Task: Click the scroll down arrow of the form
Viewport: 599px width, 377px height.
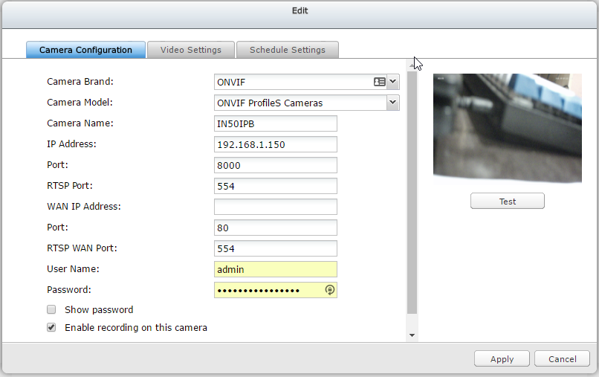Action: pyautogui.click(x=412, y=335)
